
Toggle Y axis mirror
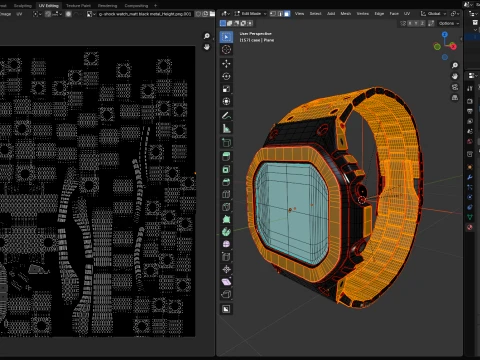[416, 23]
